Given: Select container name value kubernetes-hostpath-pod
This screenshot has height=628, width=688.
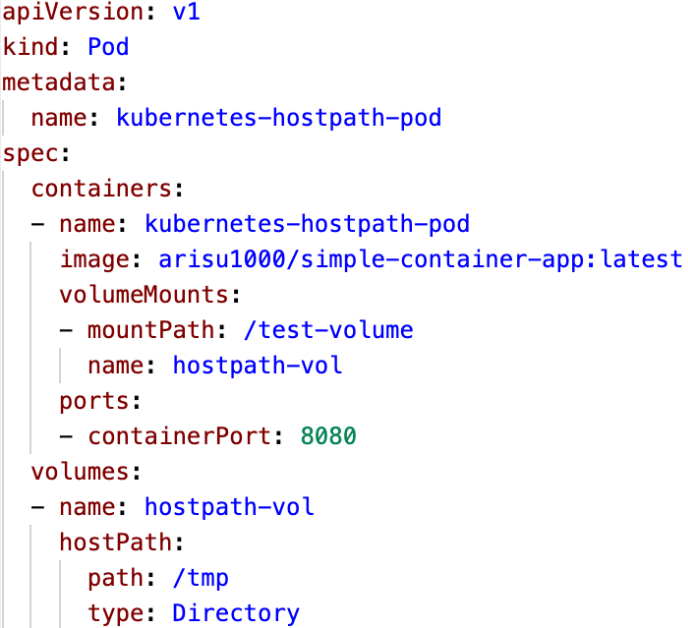Looking at the screenshot, I should pos(307,225).
